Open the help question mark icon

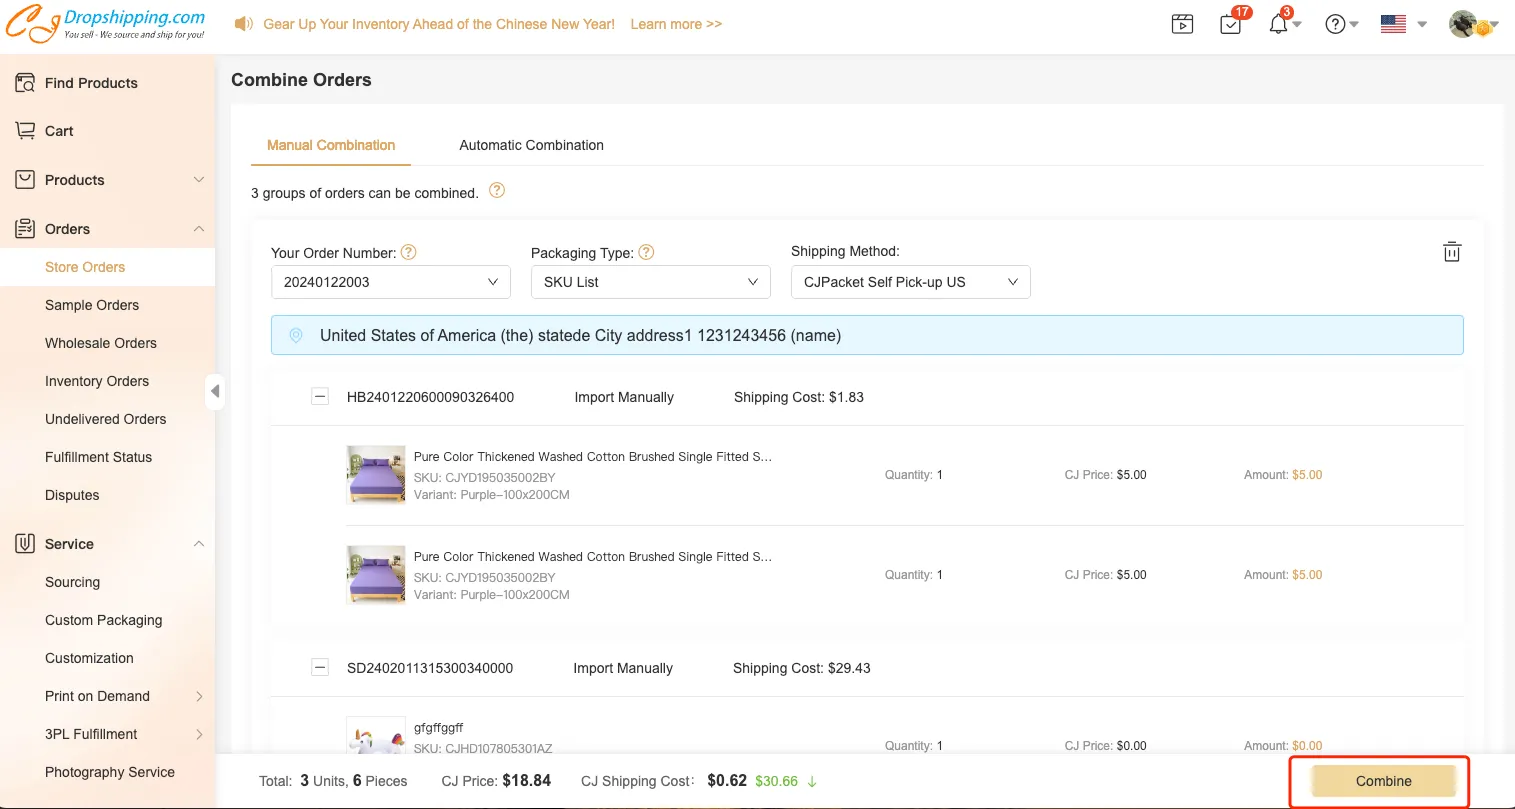point(1335,24)
